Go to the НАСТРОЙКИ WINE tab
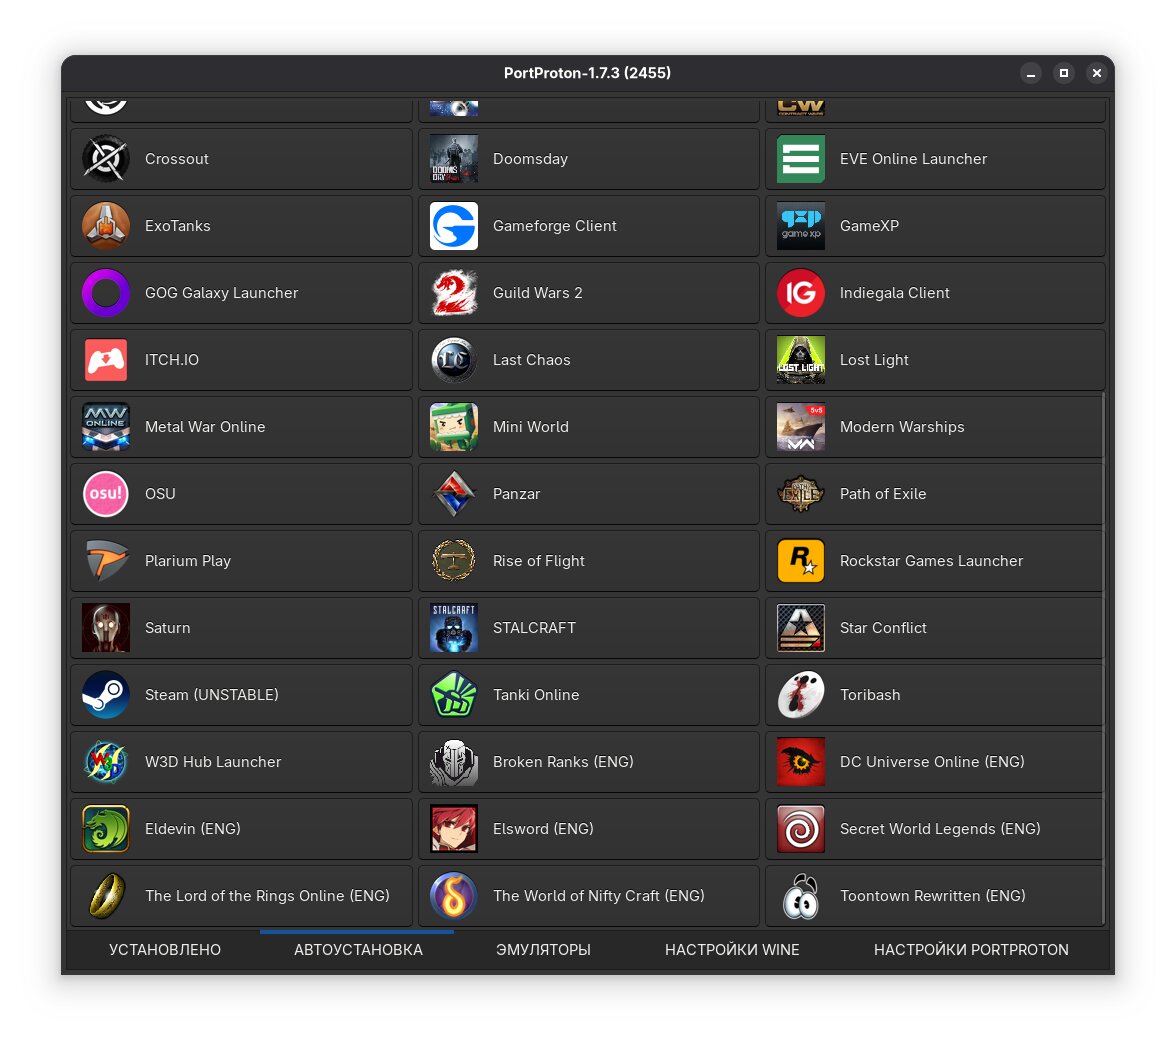This screenshot has height=1042, width=1176. pyautogui.click(x=732, y=950)
